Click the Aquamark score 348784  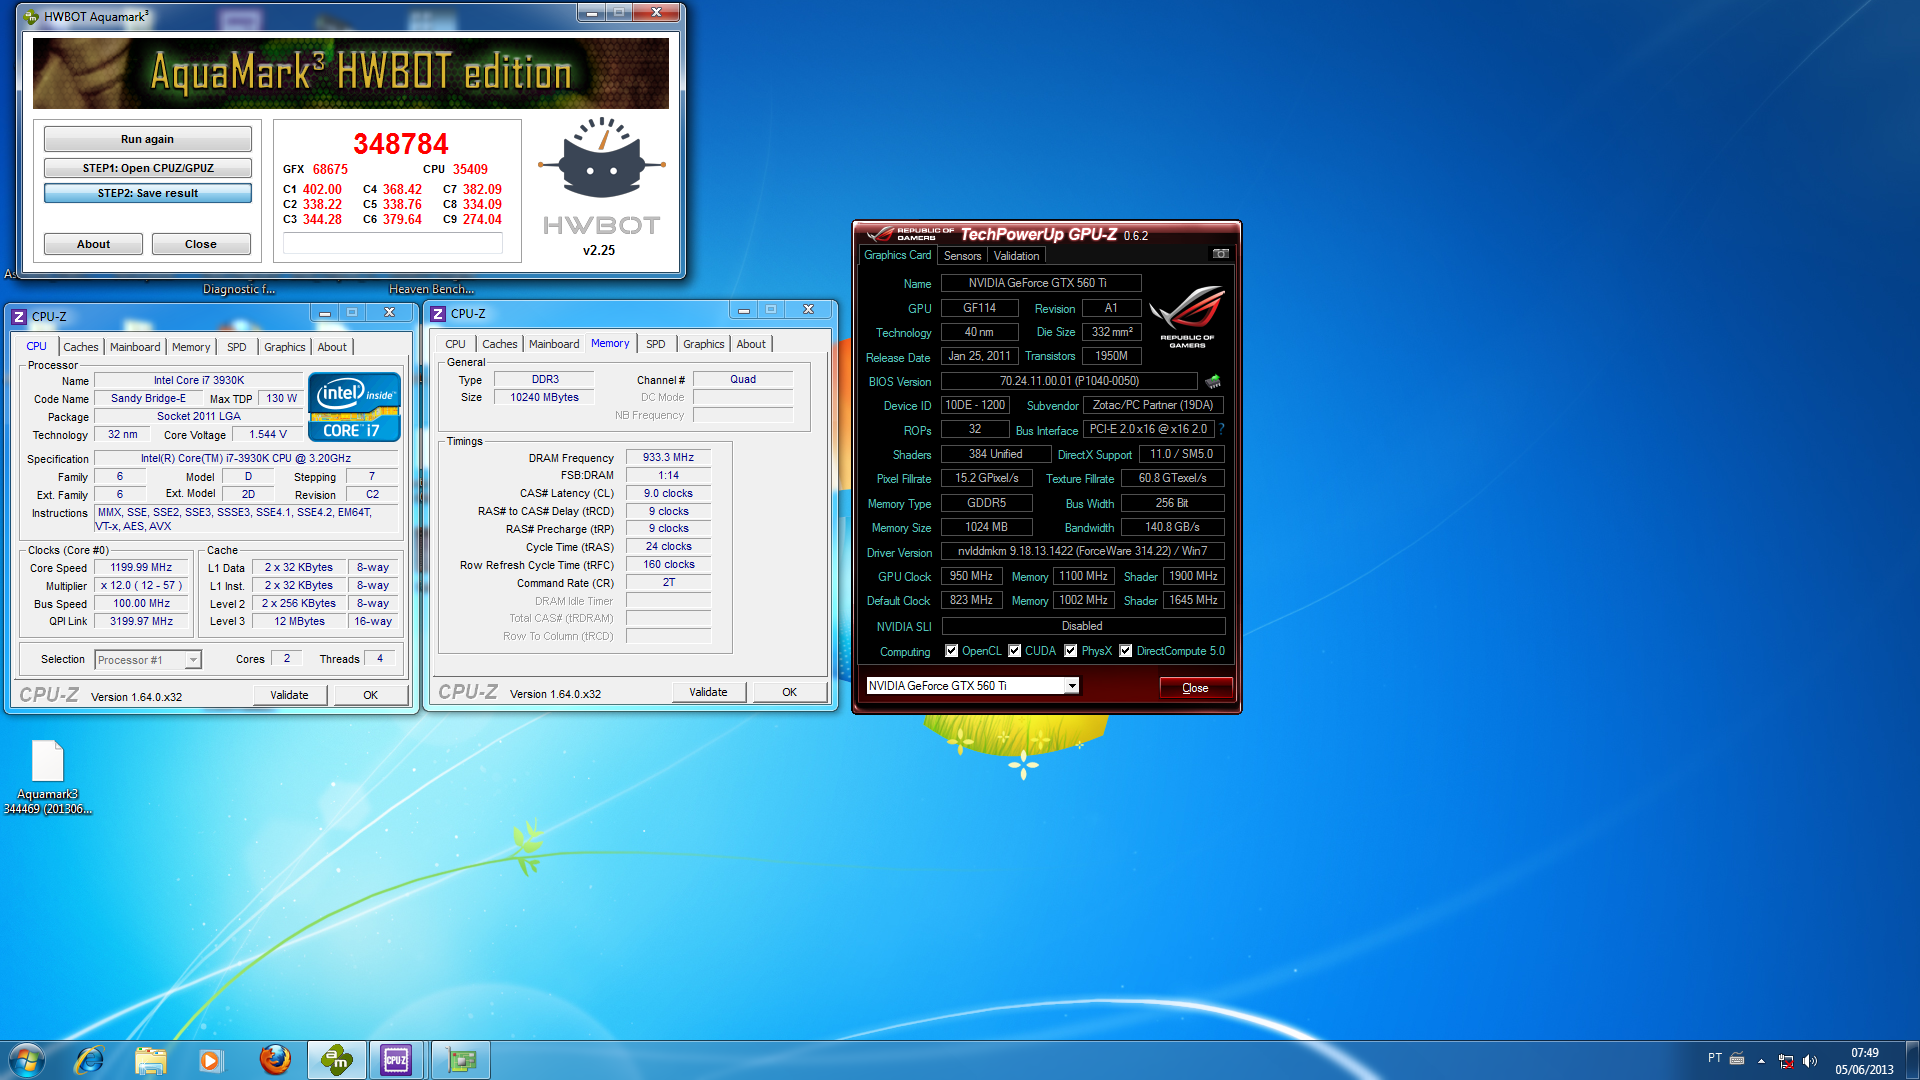tap(400, 144)
